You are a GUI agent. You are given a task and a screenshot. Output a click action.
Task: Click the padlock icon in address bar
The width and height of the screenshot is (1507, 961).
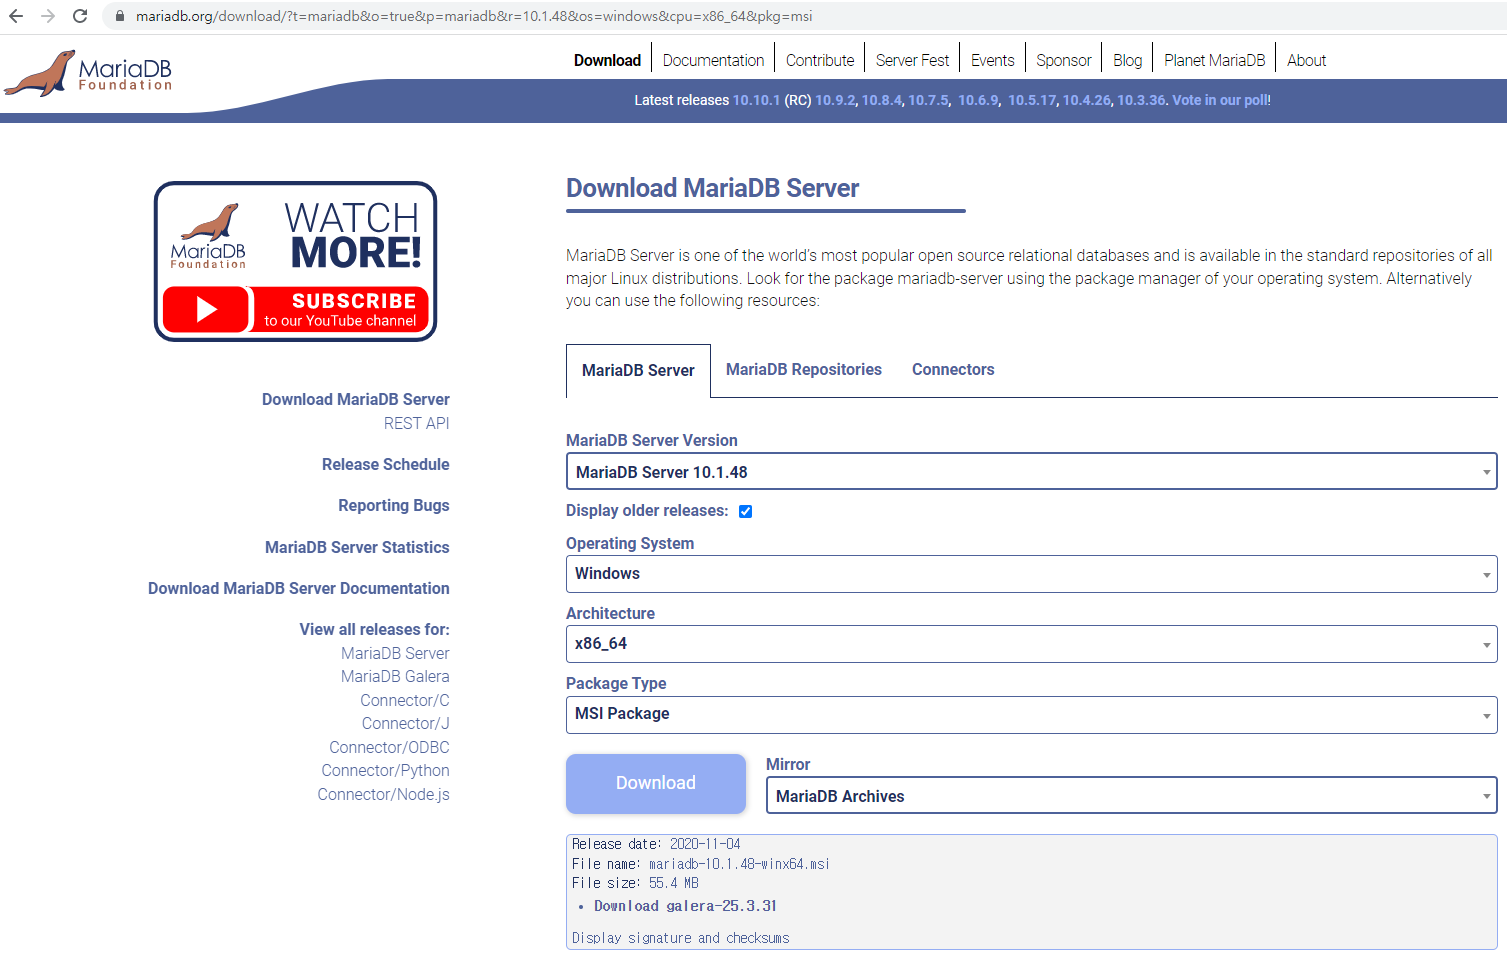click(120, 16)
